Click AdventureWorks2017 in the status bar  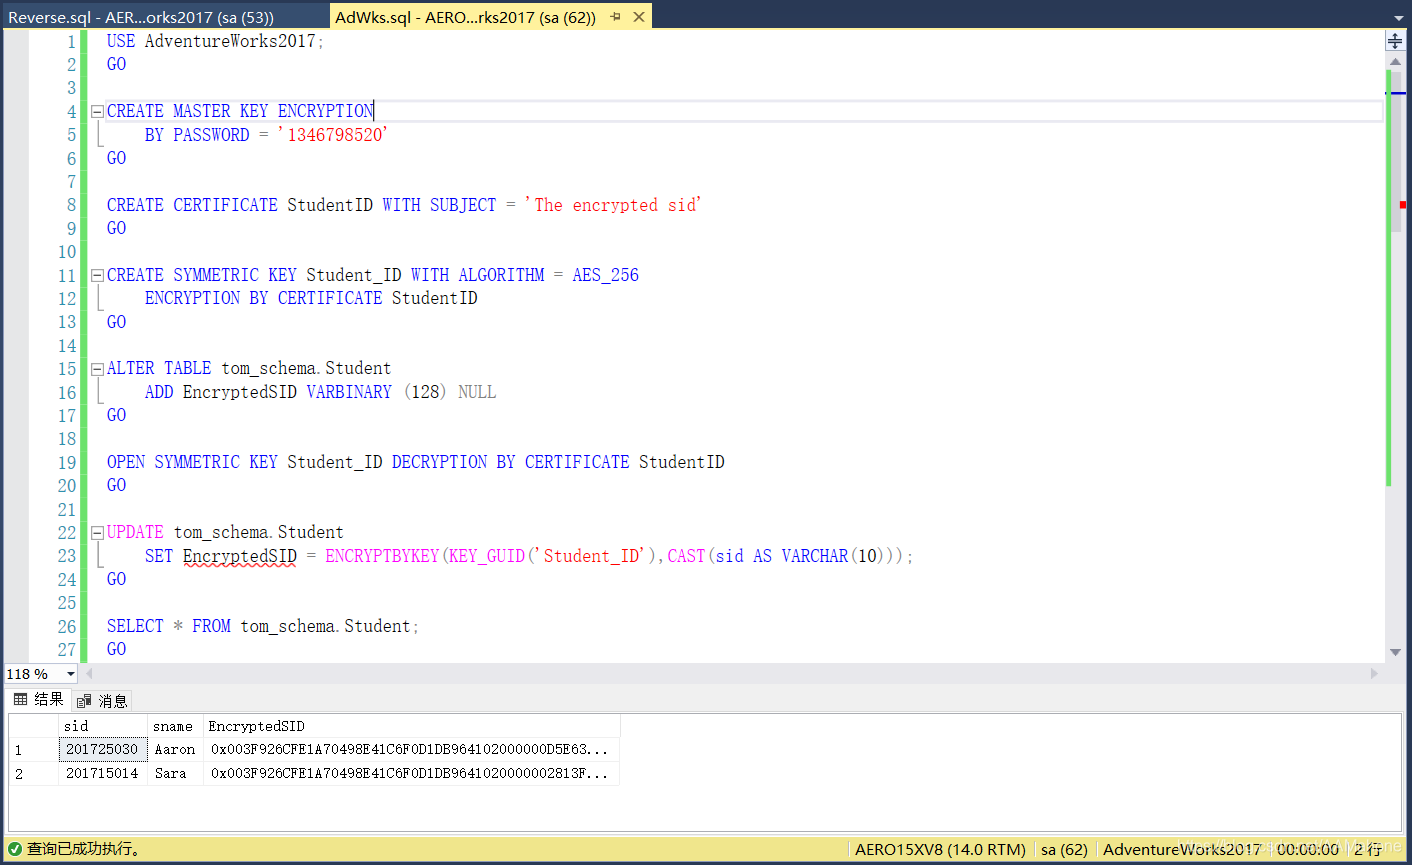[x=1182, y=849]
